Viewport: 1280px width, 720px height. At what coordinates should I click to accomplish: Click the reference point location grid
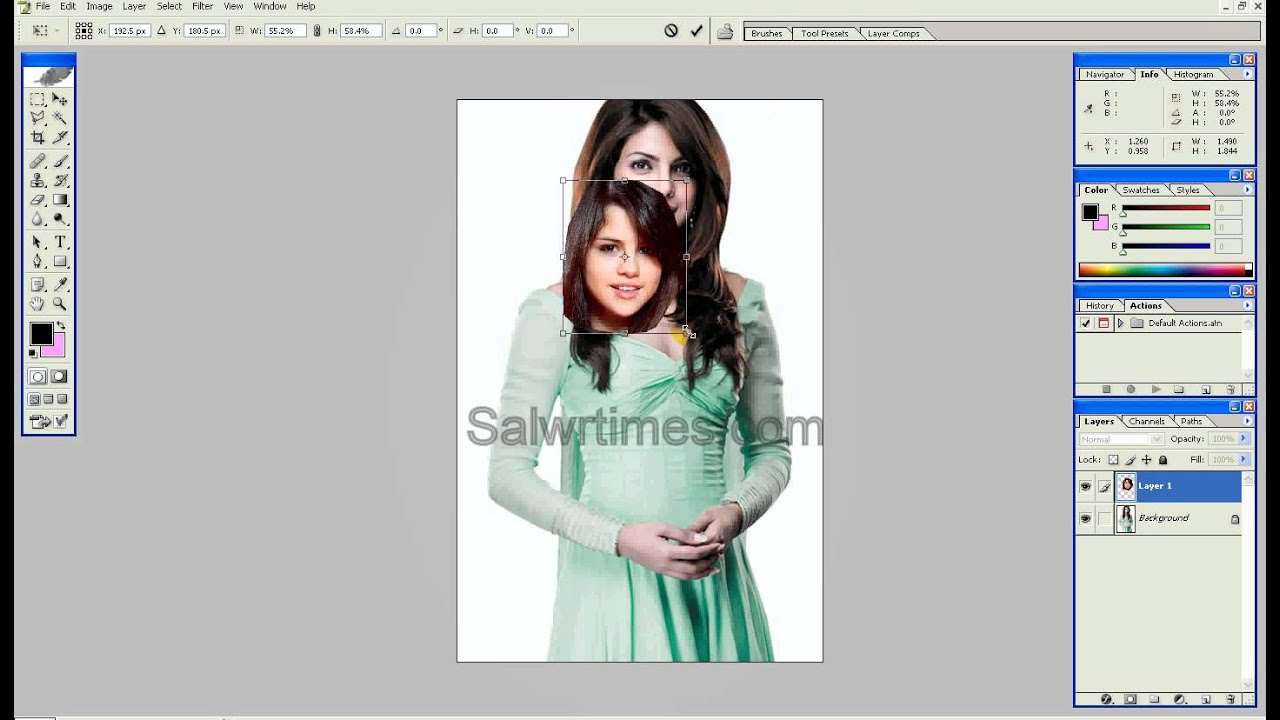pos(84,31)
